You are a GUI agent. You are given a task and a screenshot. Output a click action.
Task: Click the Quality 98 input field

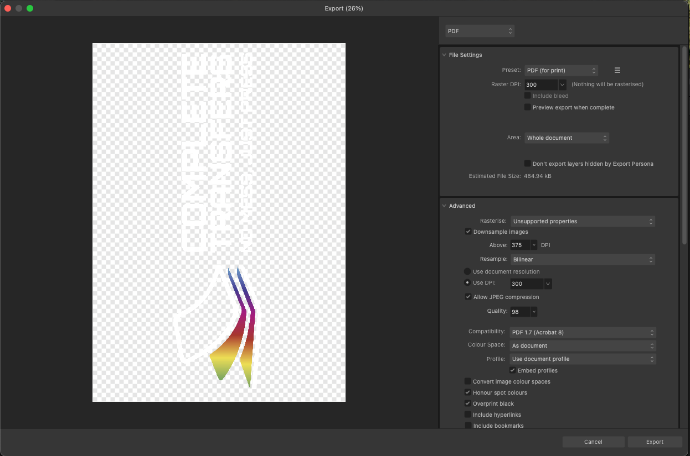(520, 312)
